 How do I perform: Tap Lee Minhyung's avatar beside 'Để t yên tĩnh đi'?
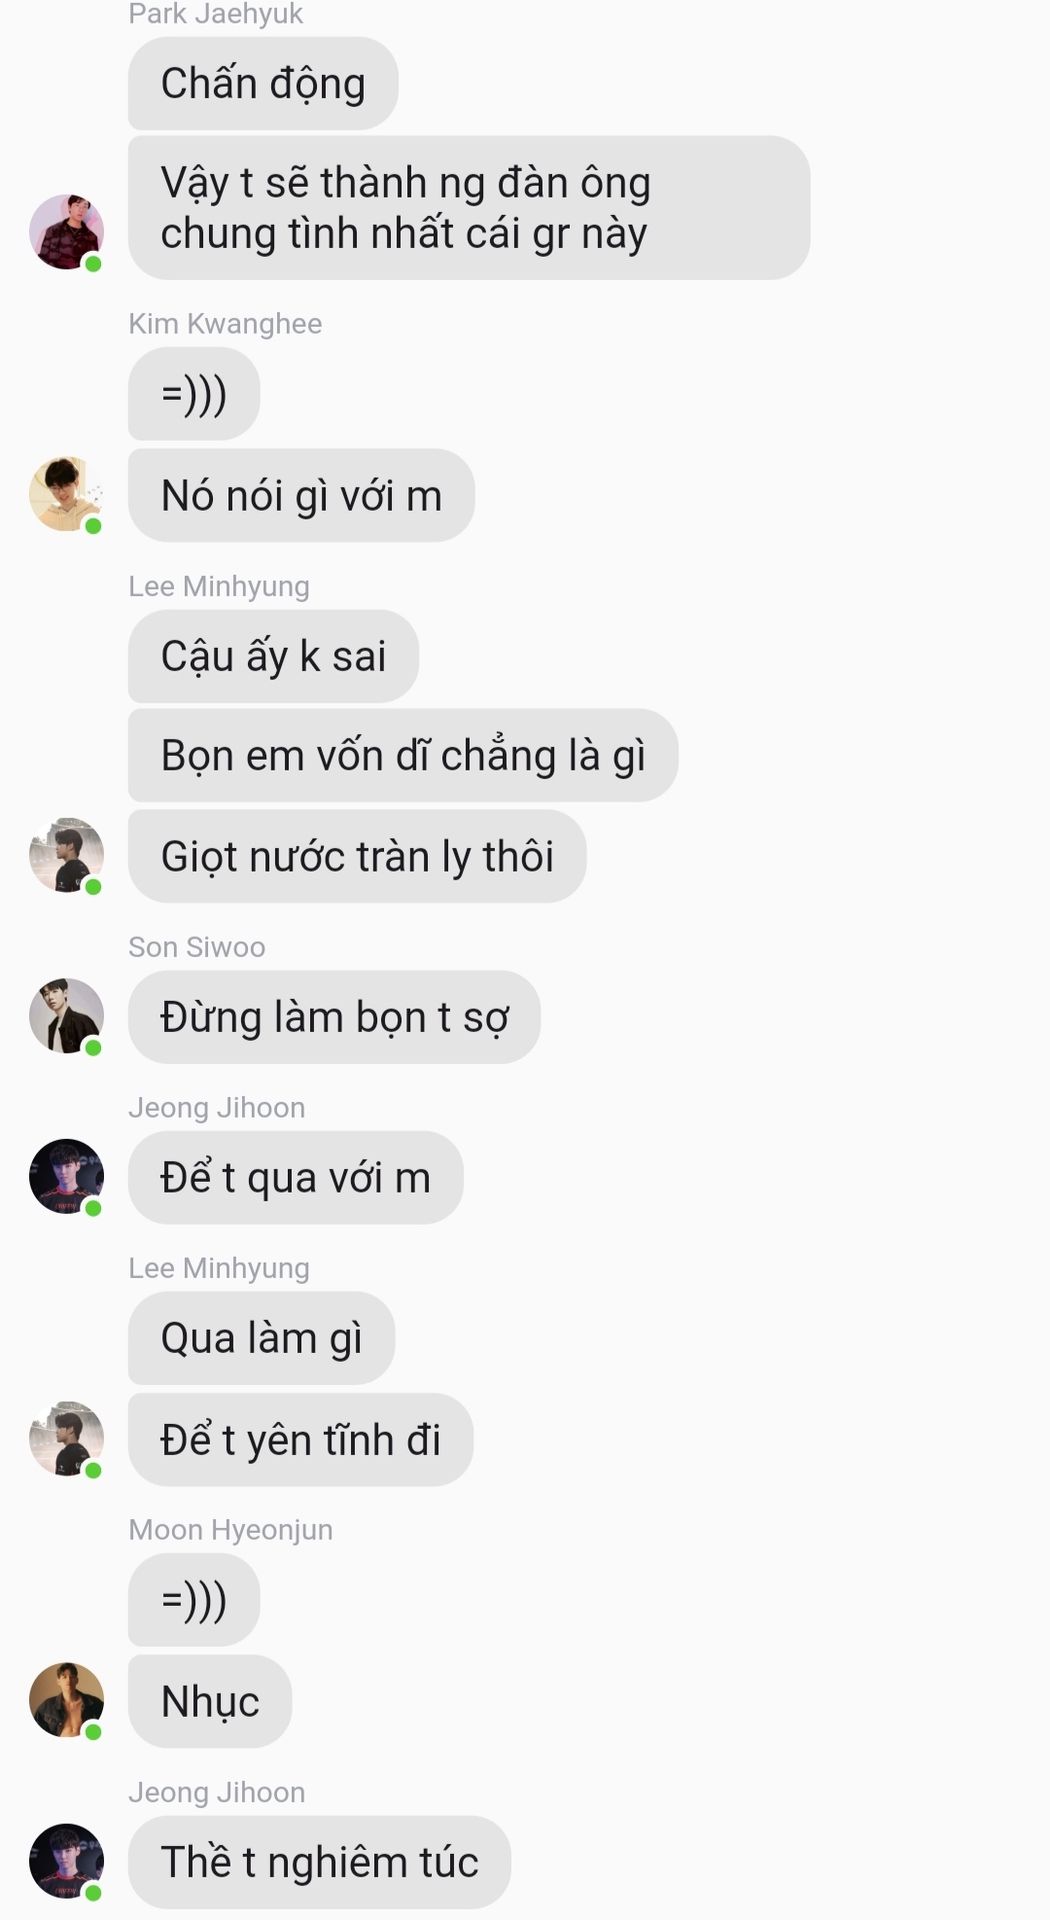click(66, 1439)
